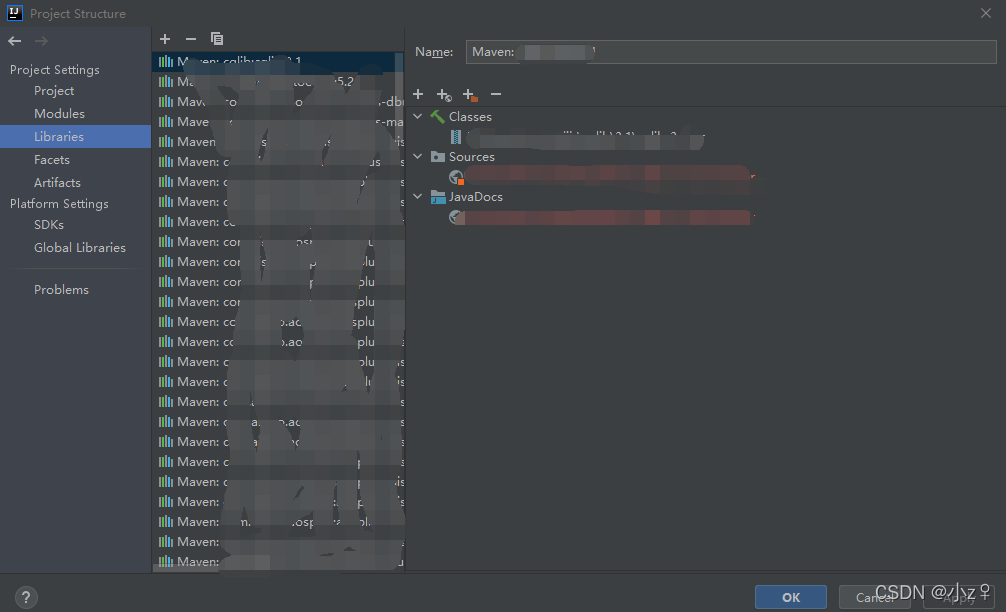Viewport: 1006px width, 612px height.
Task: Open help with the question mark button
Action: (26, 598)
